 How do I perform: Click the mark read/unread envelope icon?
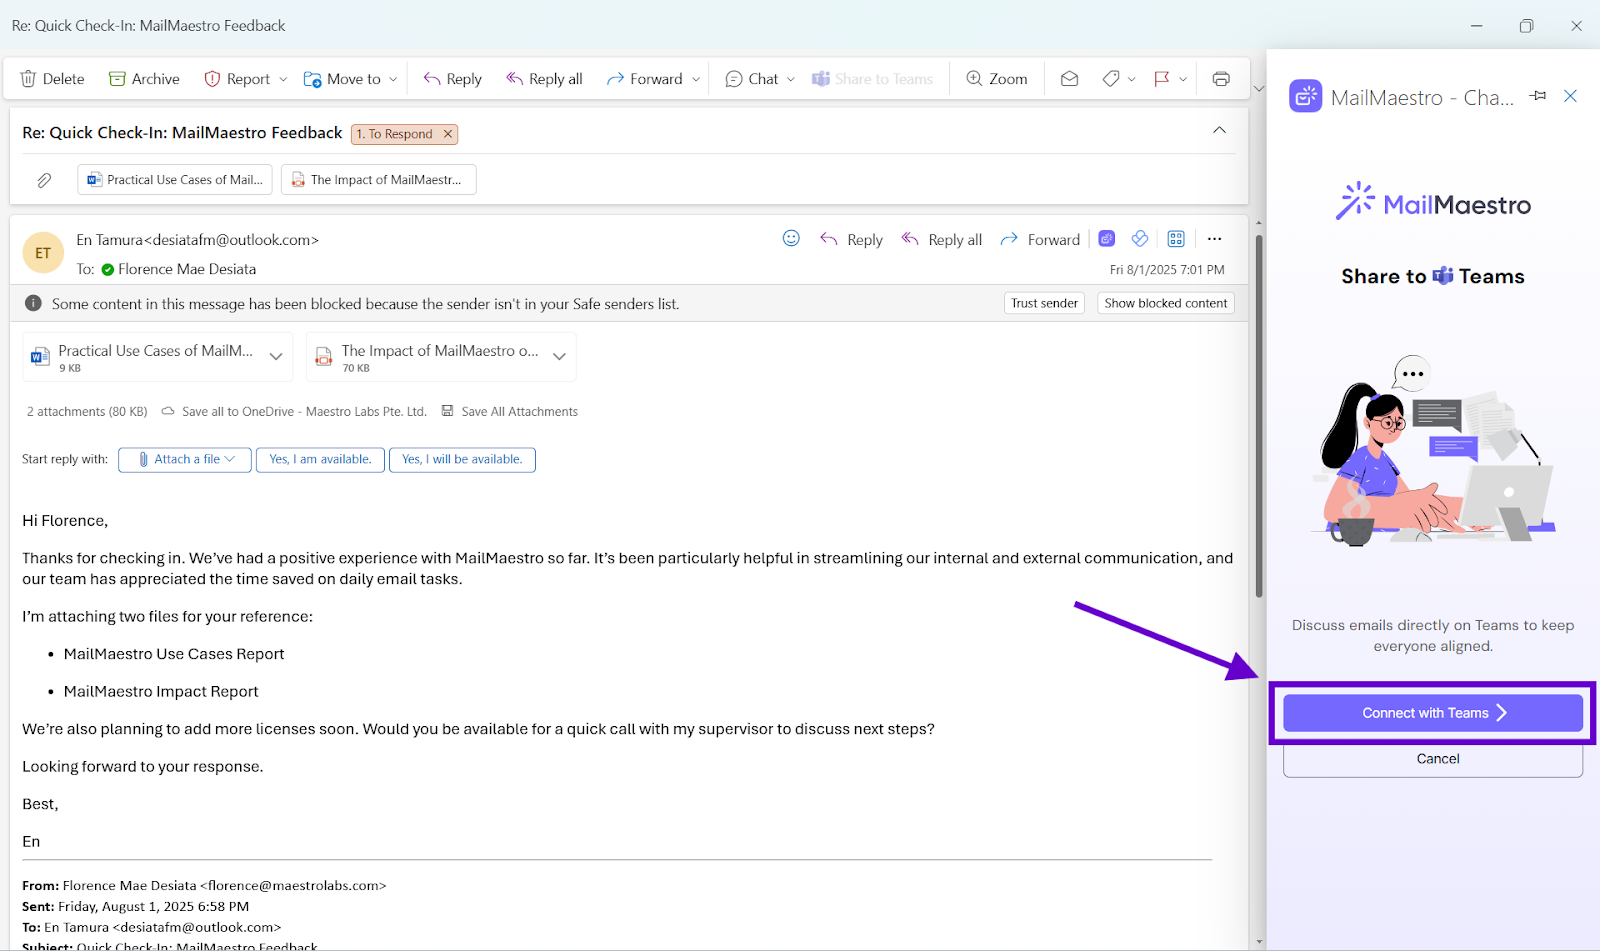1069,79
